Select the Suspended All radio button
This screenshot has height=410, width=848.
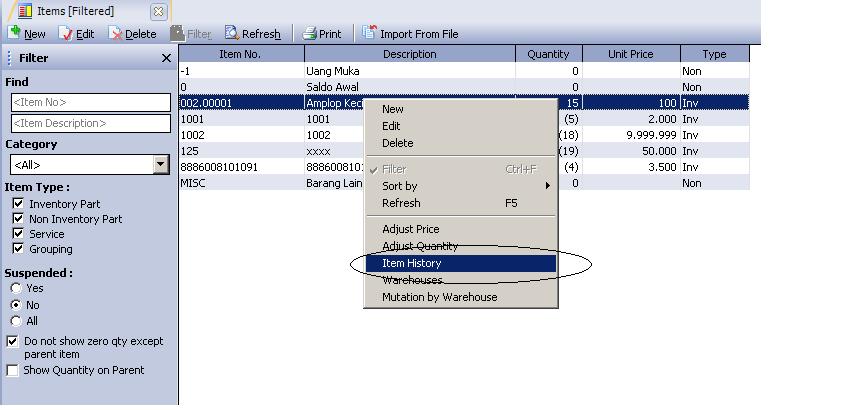[16, 321]
